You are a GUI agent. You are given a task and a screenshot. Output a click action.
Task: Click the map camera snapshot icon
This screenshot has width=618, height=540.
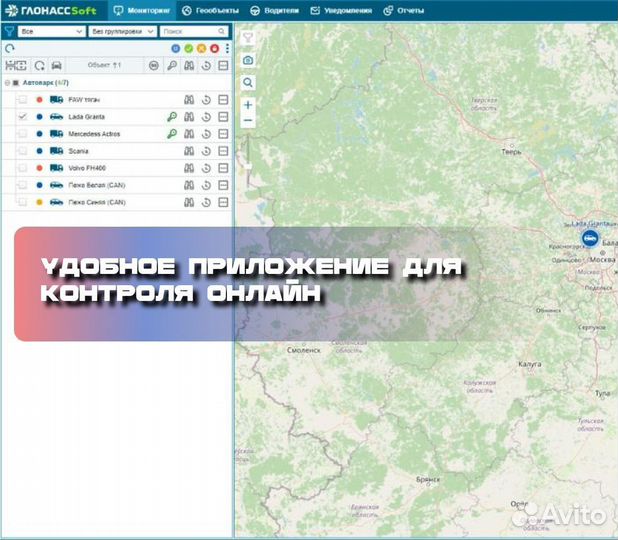coord(248,60)
